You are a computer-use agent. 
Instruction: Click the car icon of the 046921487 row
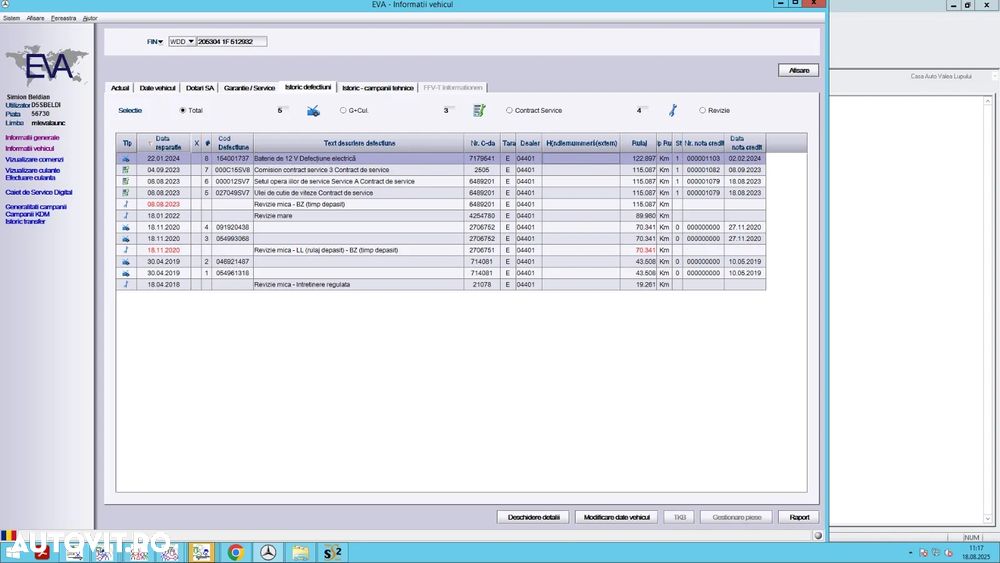(126, 261)
